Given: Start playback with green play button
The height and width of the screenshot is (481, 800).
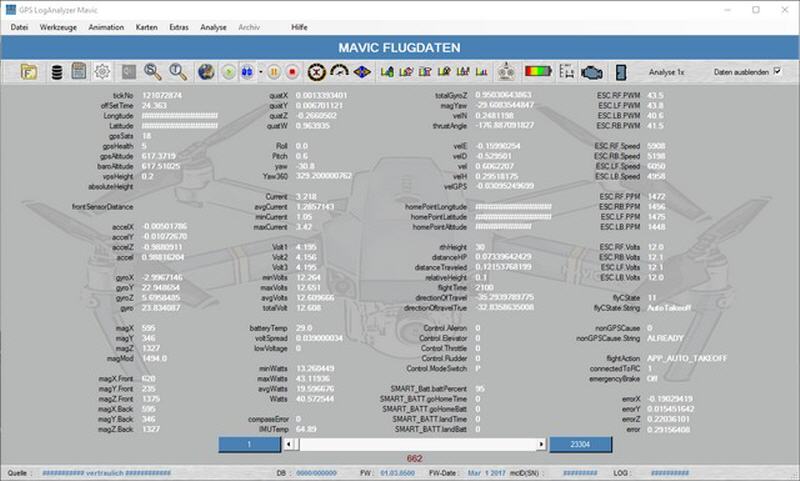Looking at the screenshot, I should click(229, 72).
